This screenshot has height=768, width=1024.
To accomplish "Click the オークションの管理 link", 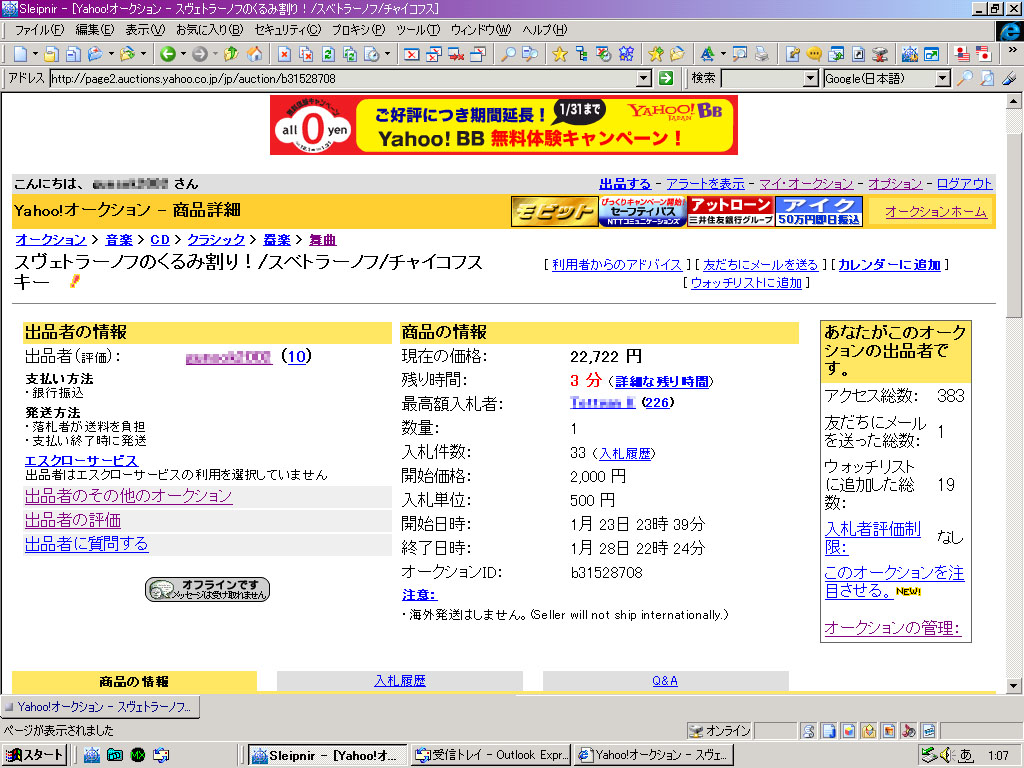I will 892,628.
